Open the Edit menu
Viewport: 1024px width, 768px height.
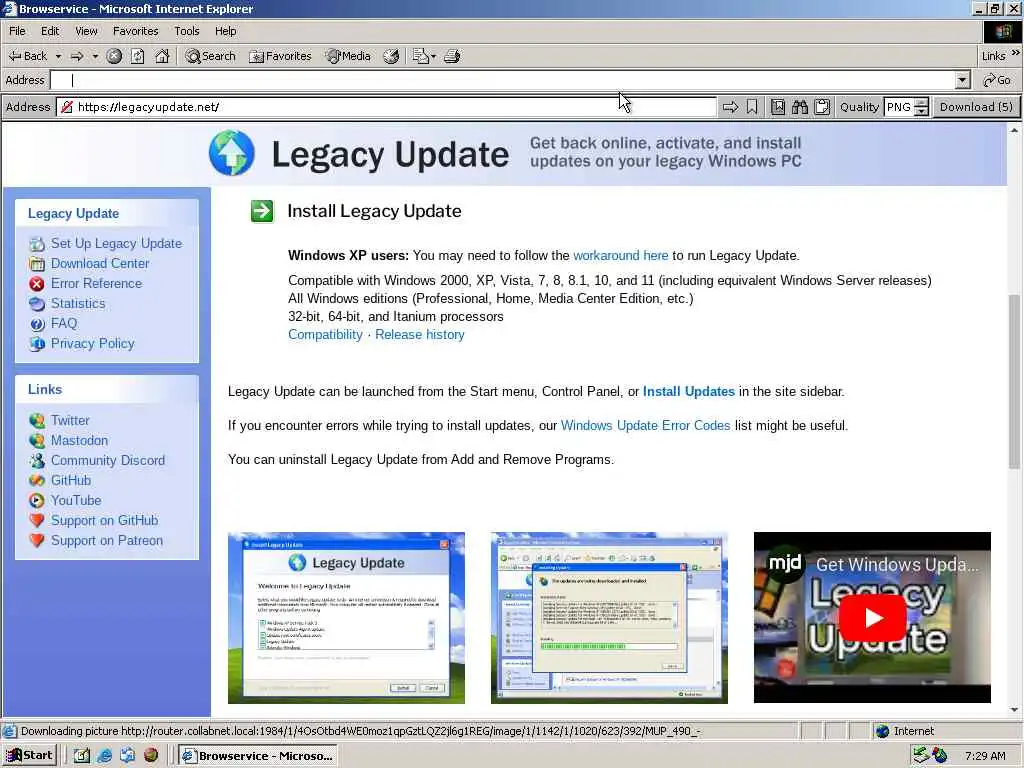click(50, 31)
